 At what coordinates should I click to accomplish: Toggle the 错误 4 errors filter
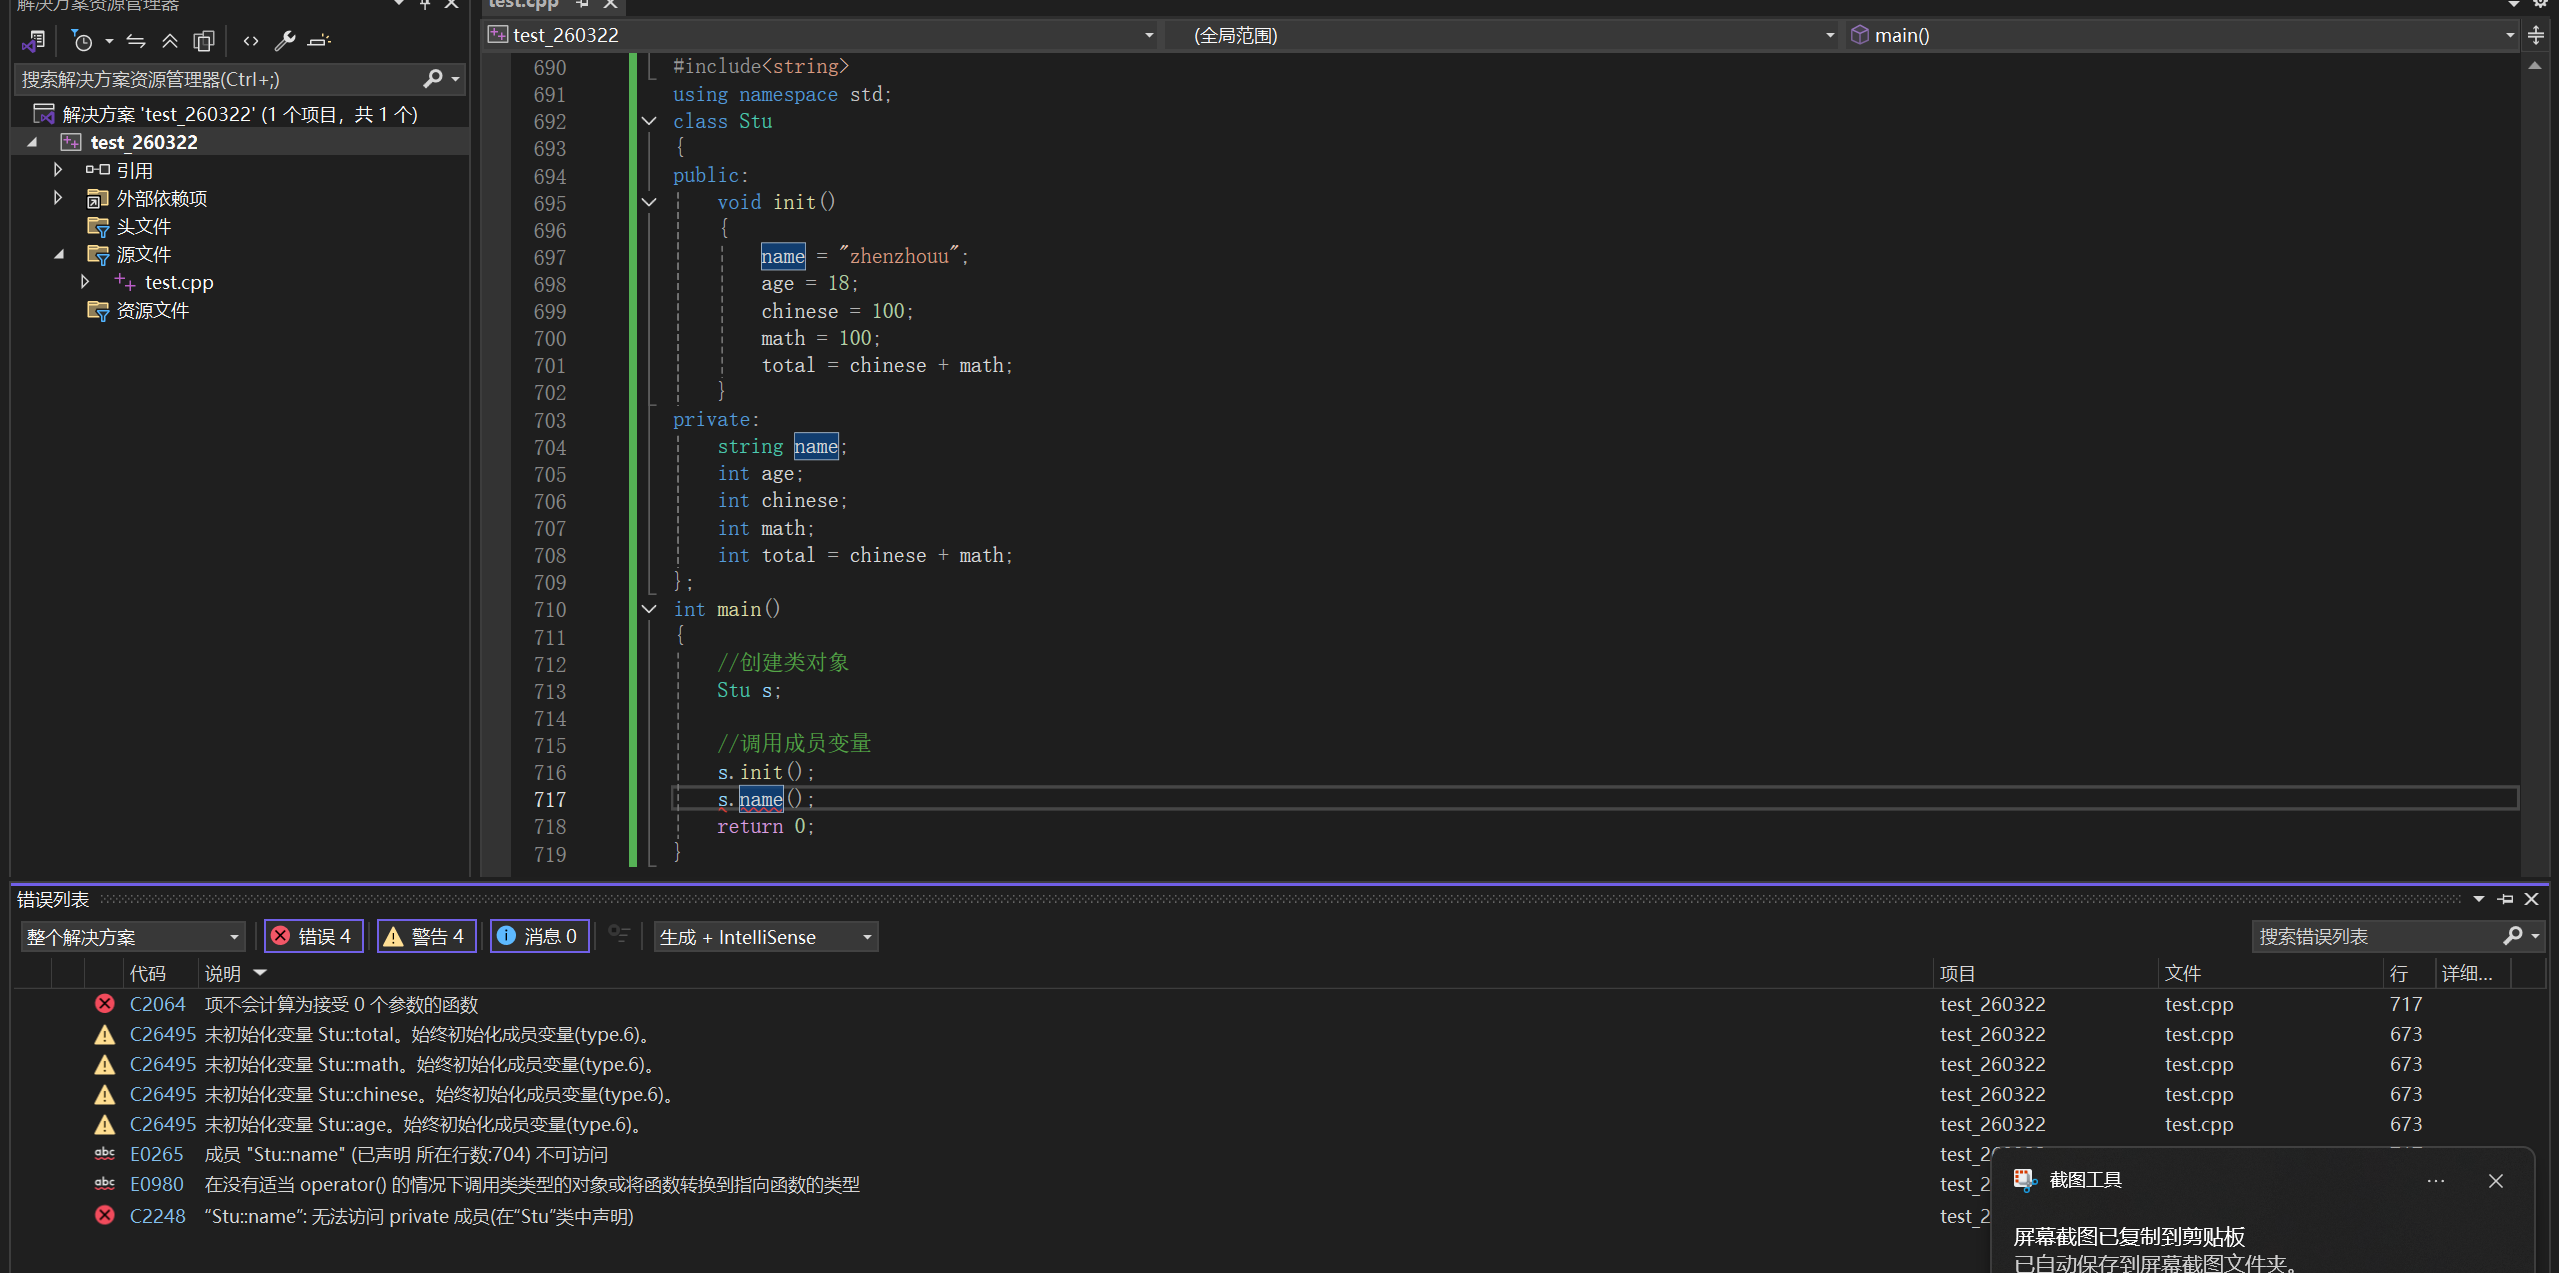313,937
